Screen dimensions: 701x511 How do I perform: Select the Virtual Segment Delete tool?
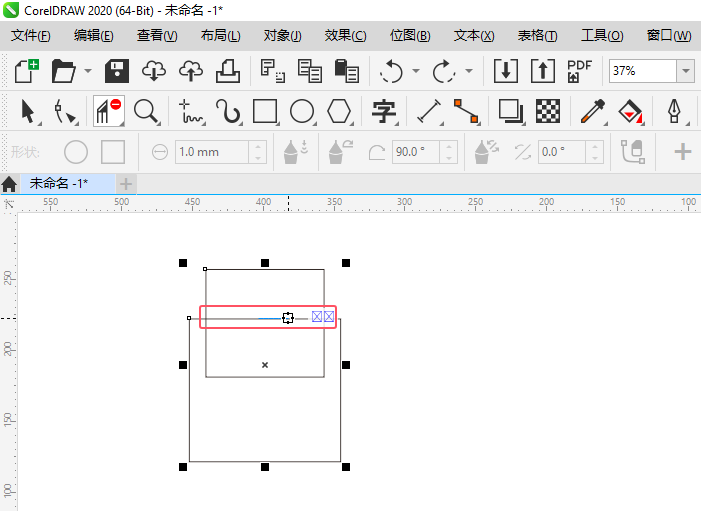click(109, 111)
